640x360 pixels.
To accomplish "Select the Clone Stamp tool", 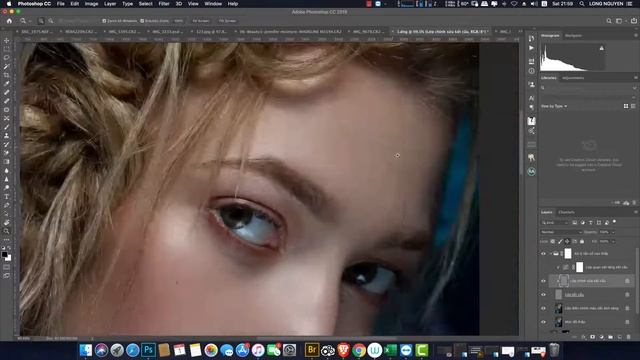I will coord(7,136).
